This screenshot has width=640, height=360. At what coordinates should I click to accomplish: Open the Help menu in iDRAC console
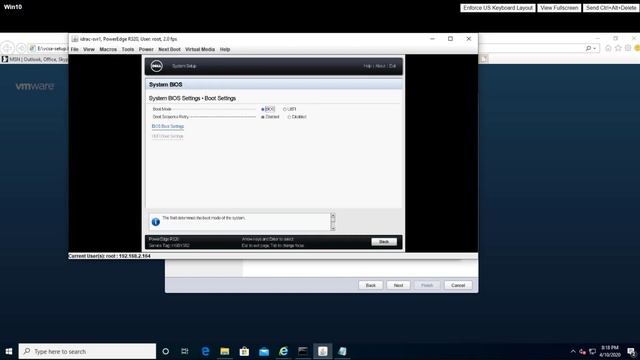pos(225,49)
